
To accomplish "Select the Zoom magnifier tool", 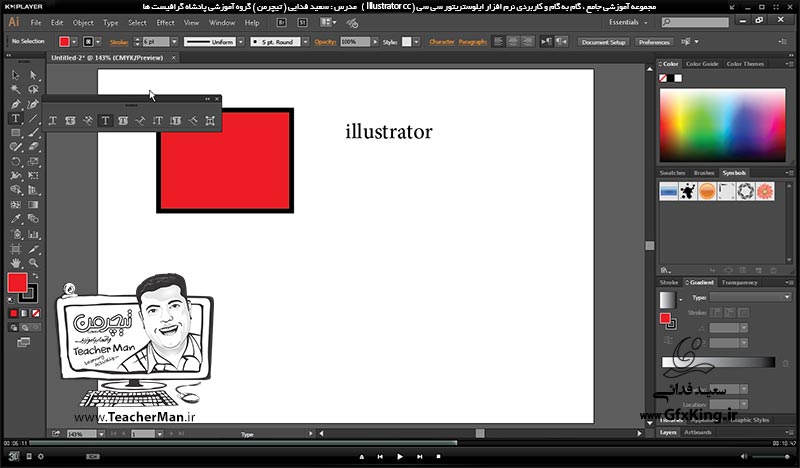I will click(33, 263).
